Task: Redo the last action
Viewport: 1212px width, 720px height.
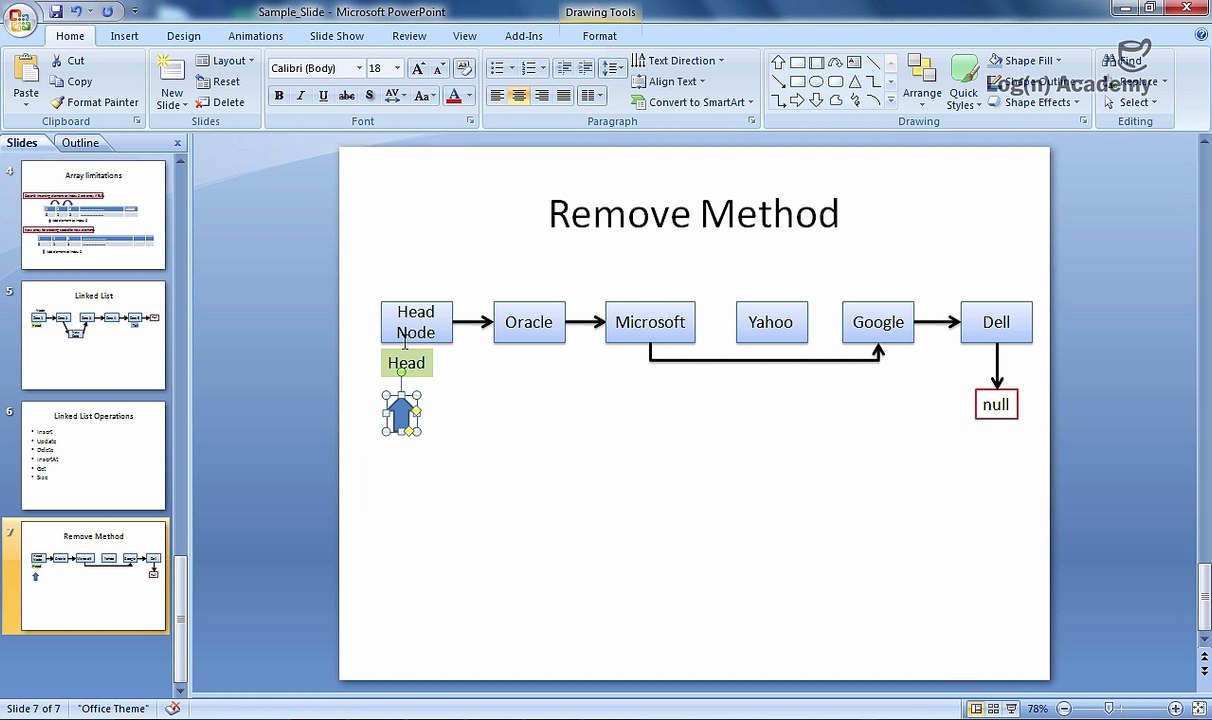Action: 107,11
